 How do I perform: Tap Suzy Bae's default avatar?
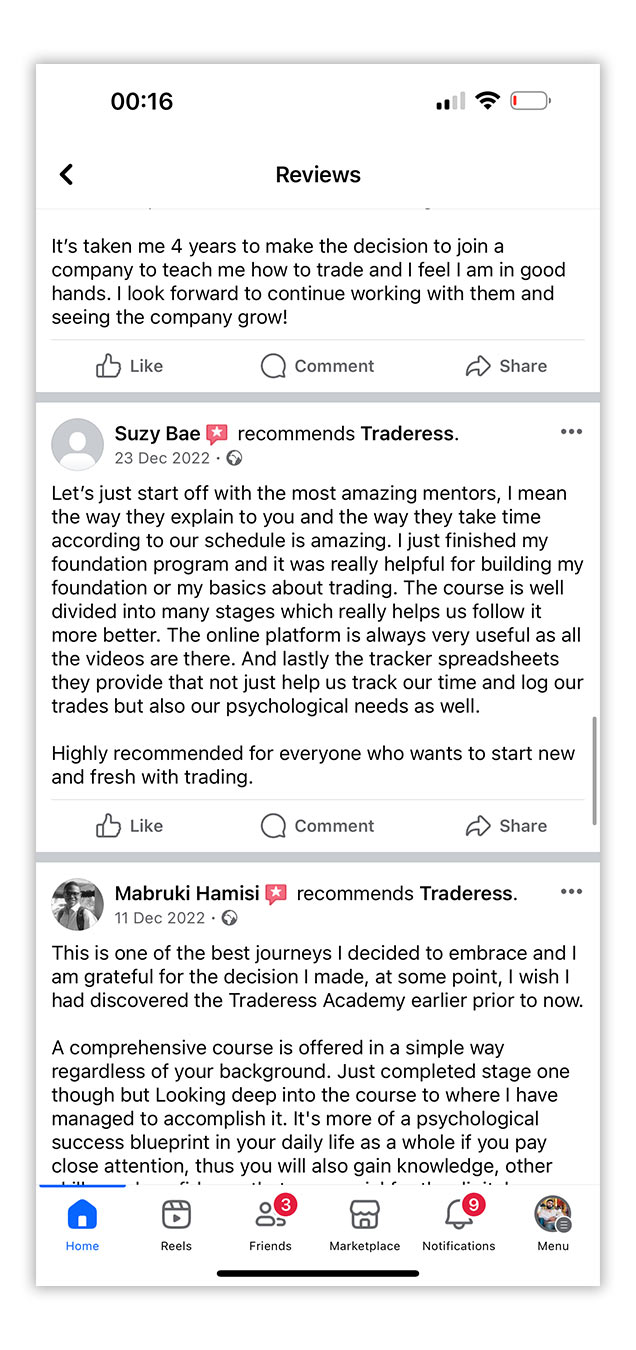click(x=77, y=444)
